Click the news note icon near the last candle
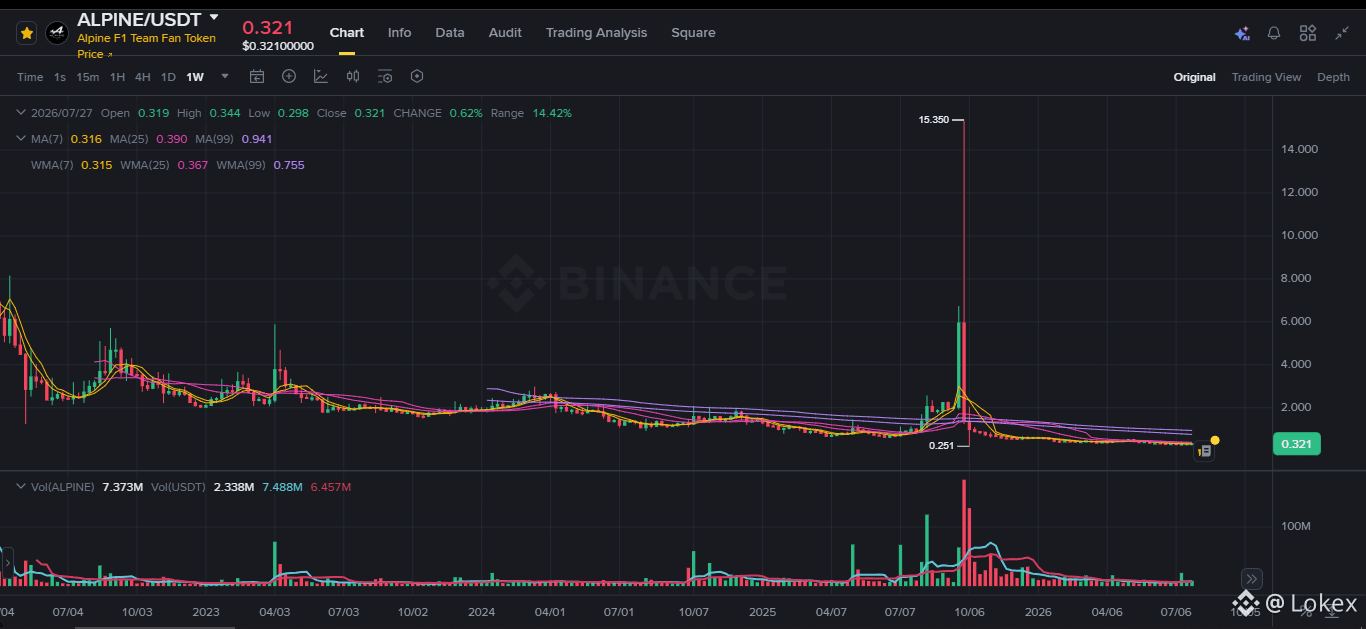This screenshot has width=1366, height=629. [1205, 452]
